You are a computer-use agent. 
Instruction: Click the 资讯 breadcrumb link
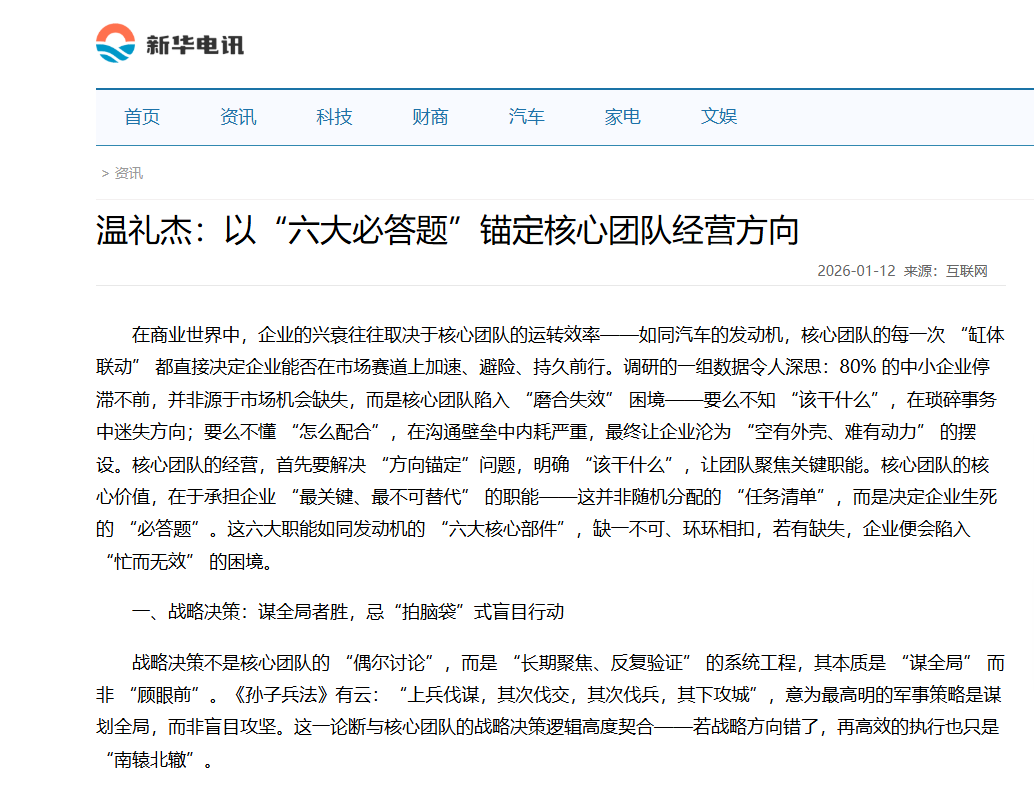coord(128,172)
